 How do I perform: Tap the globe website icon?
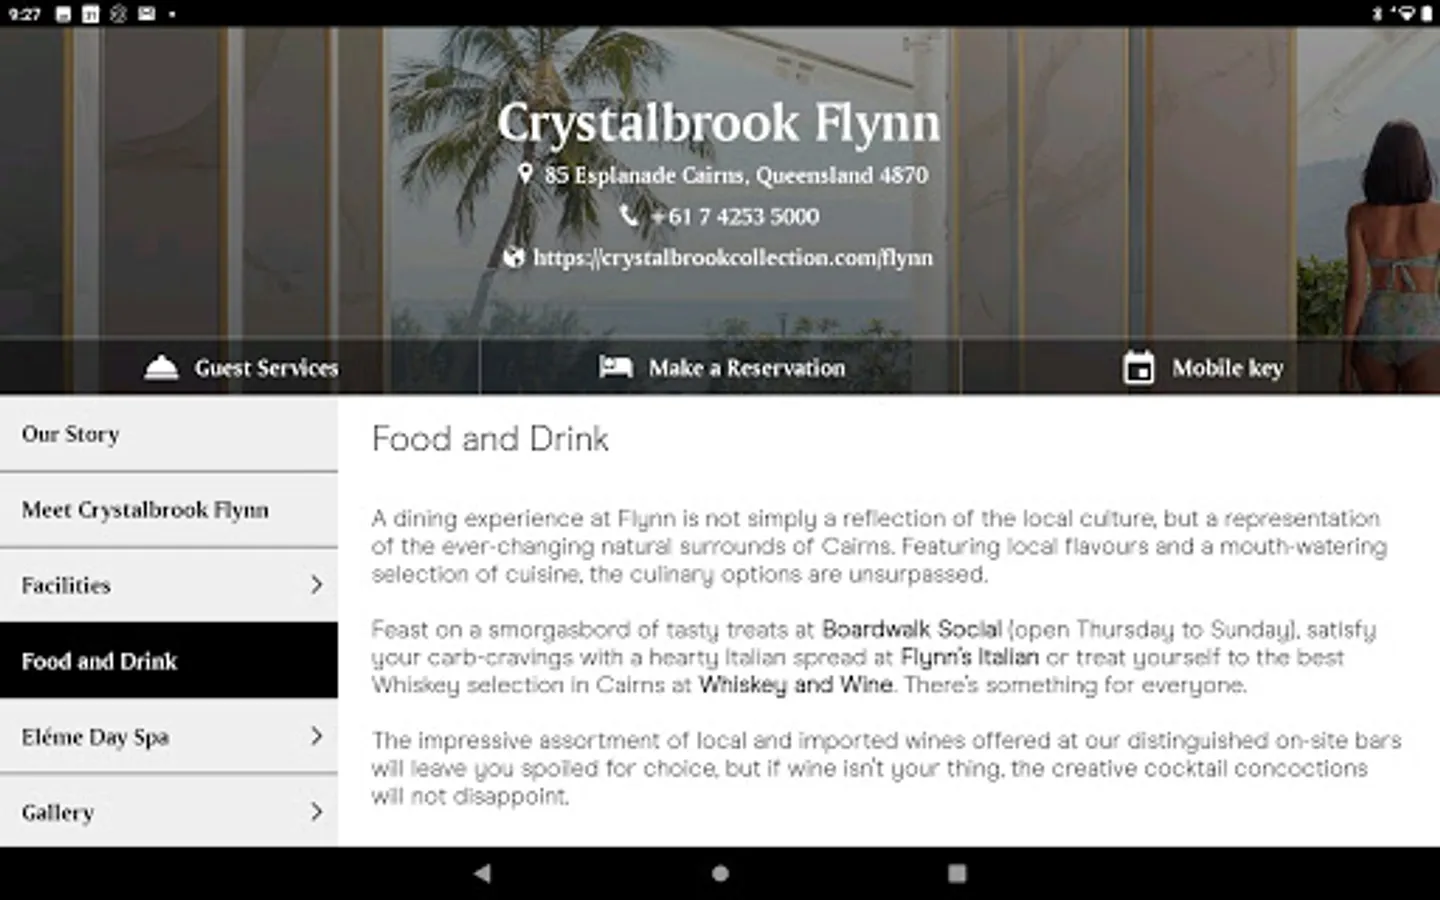(513, 257)
